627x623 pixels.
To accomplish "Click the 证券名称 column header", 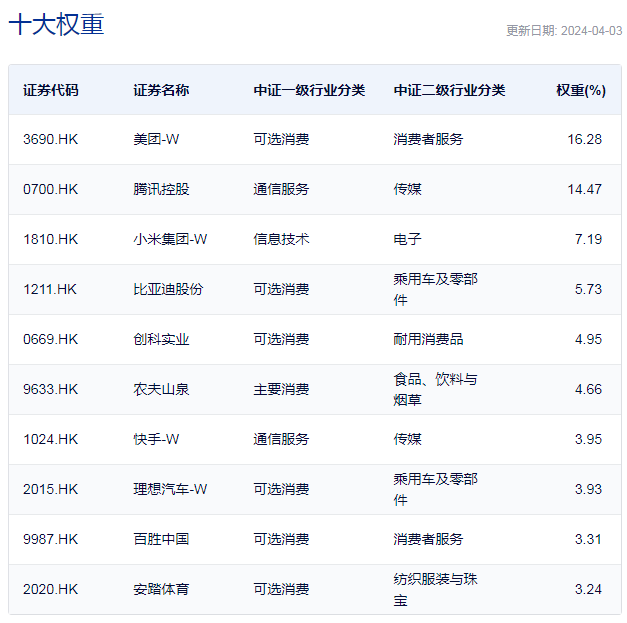I will [161, 90].
